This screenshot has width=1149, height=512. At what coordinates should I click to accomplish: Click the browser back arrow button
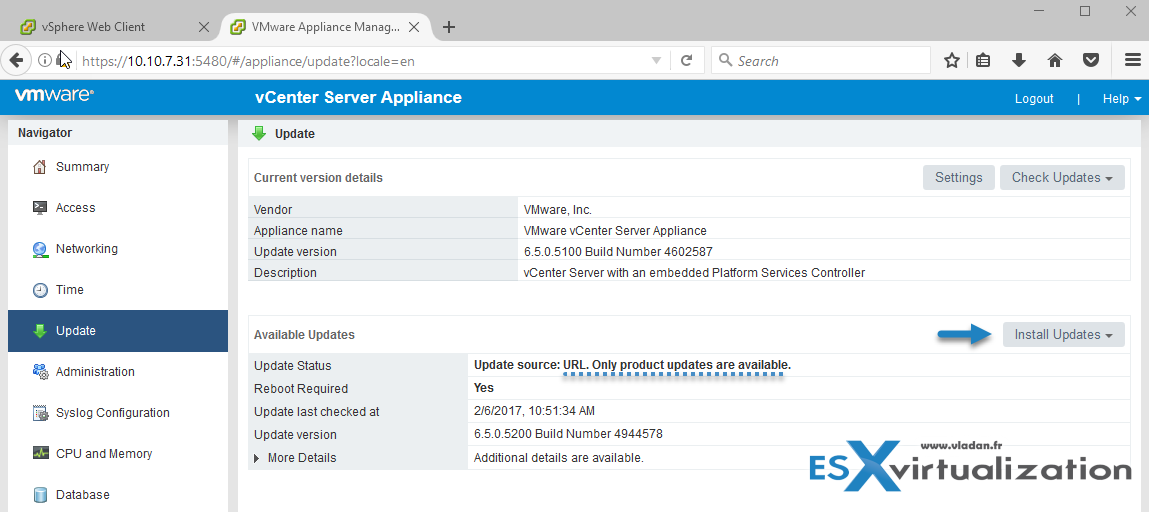click(x=15, y=61)
